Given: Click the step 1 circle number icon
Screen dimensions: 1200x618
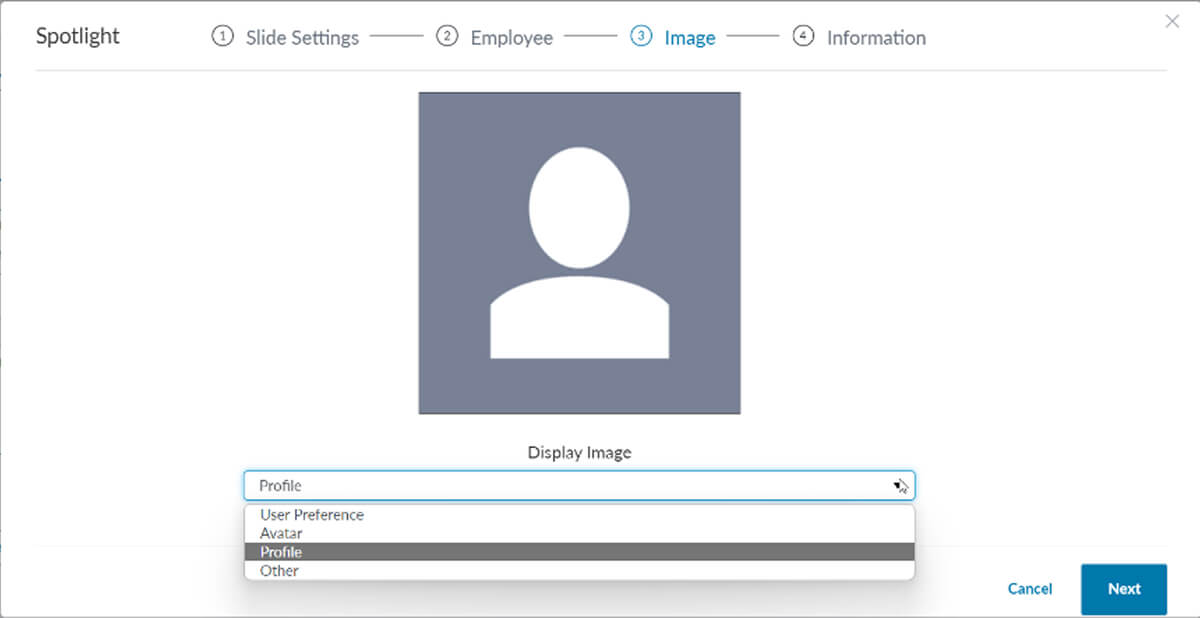Looking at the screenshot, I should (222, 37).
